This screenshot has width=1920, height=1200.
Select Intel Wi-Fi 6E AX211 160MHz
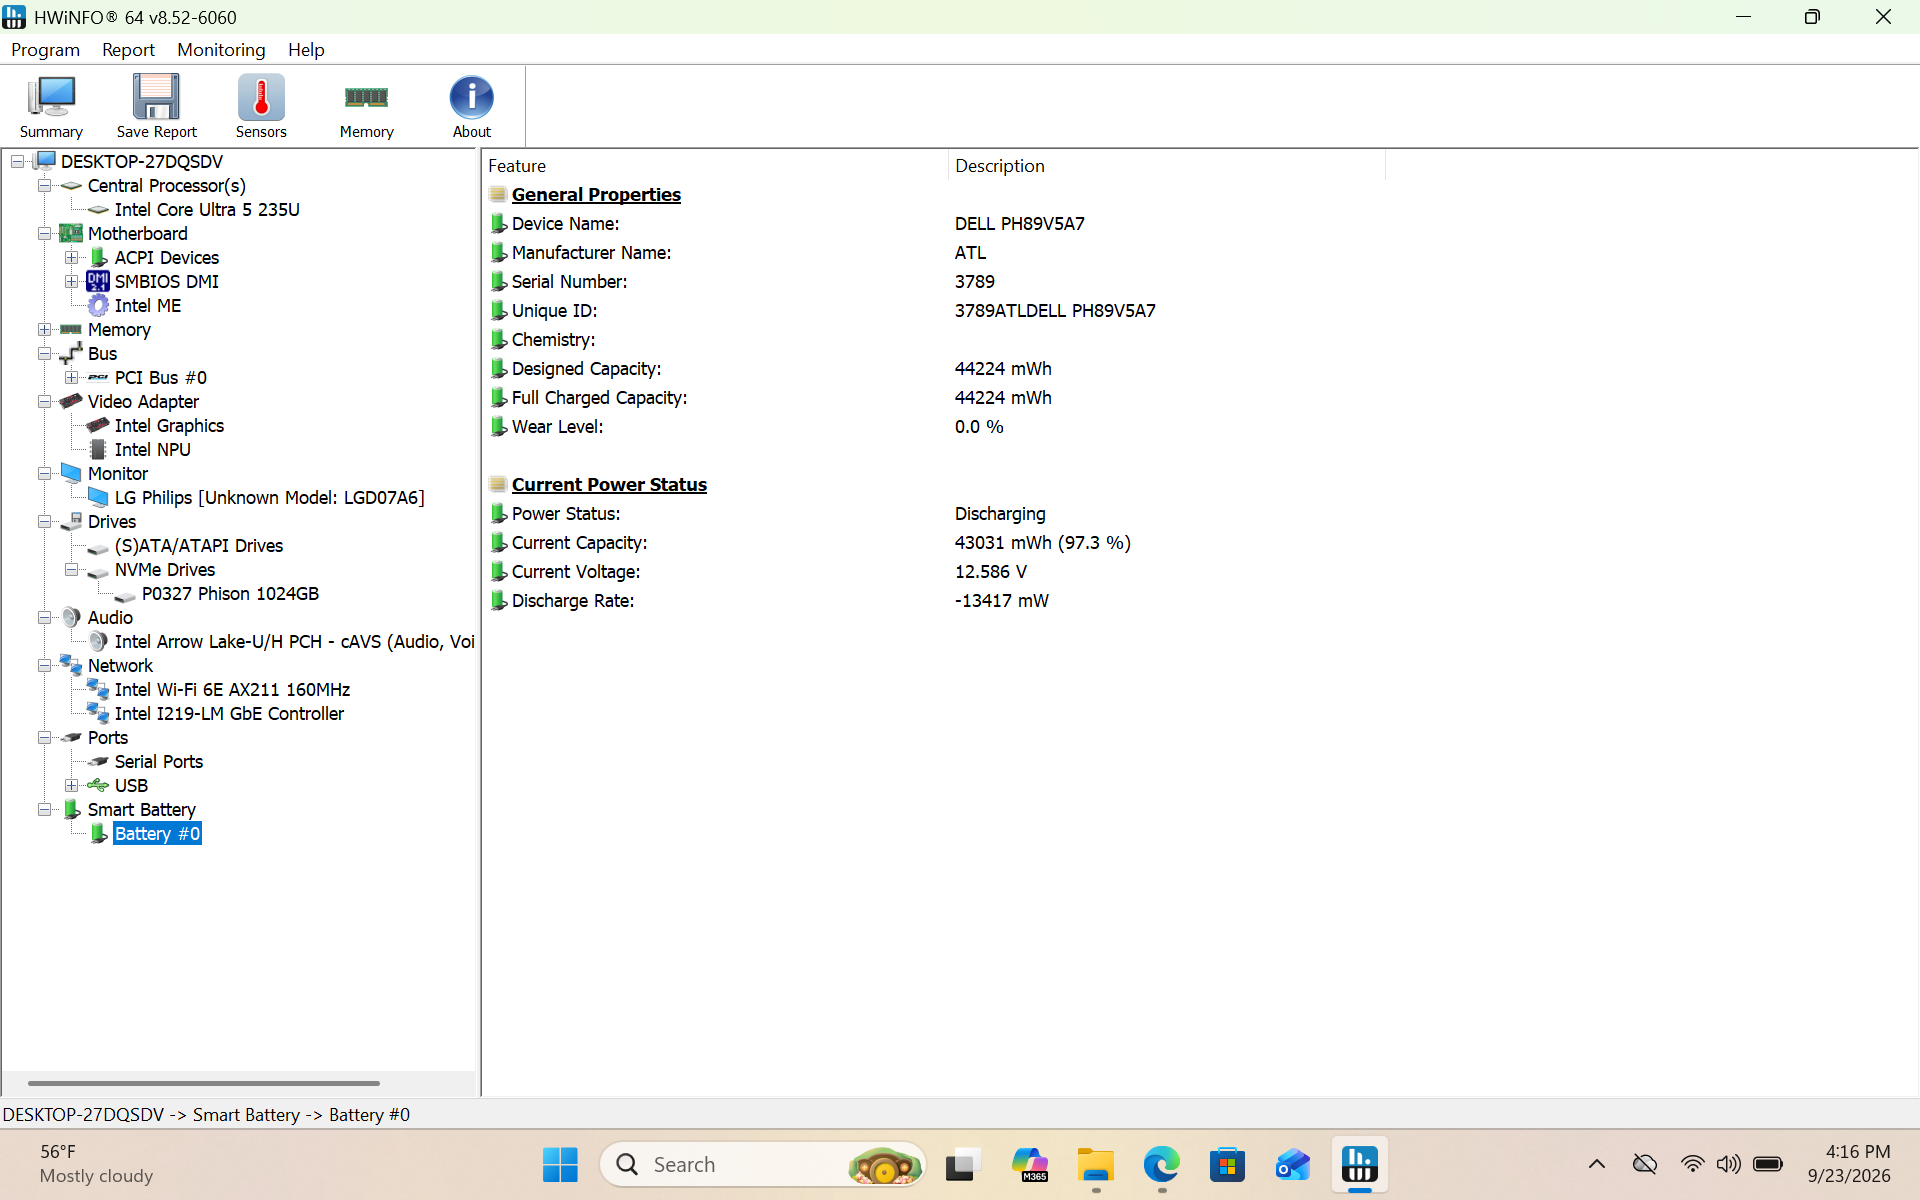[x=232, y=690]
